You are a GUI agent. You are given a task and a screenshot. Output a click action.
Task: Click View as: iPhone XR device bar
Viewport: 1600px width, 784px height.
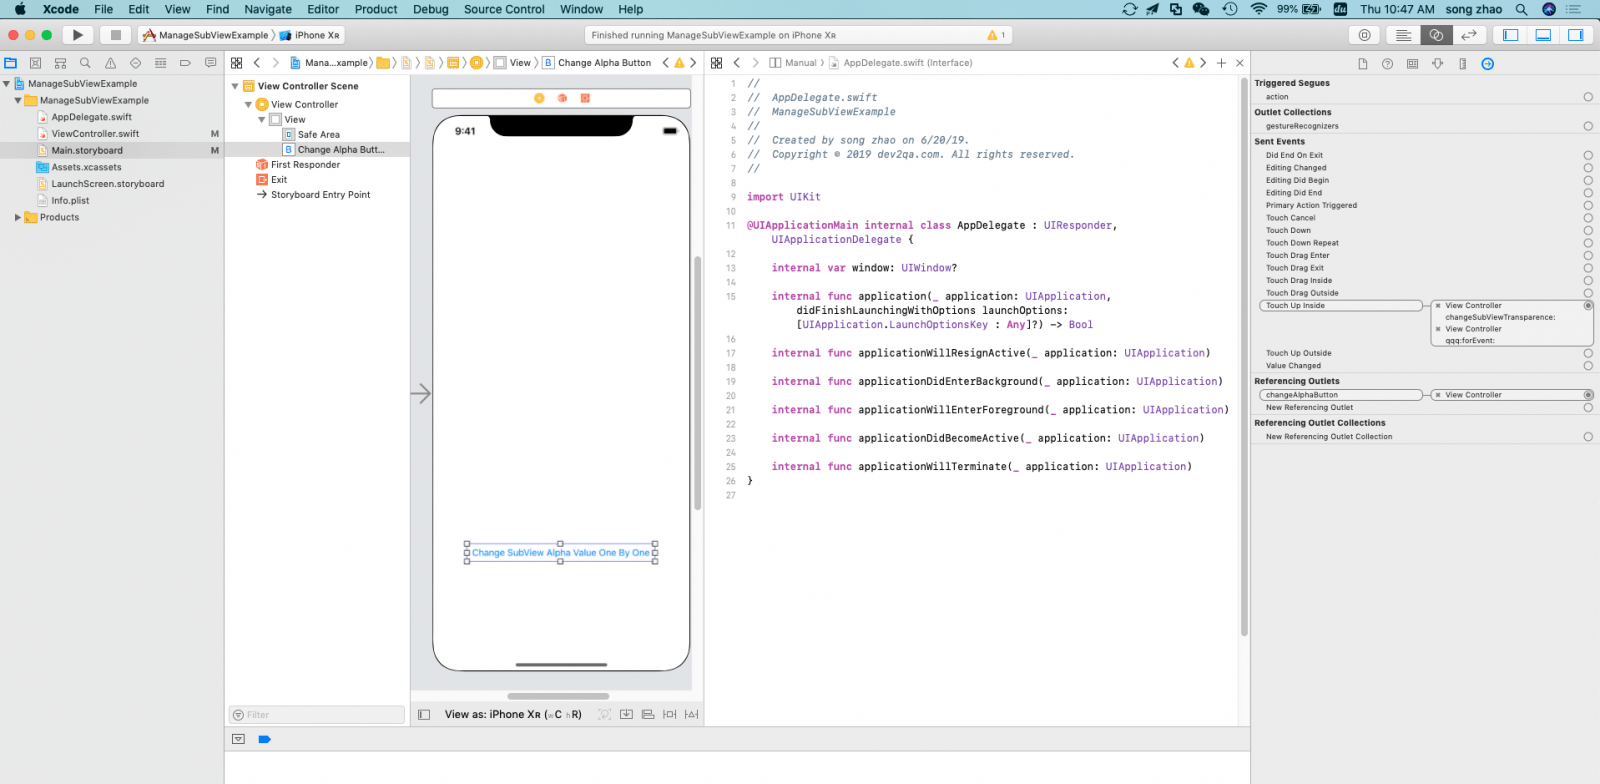(513, 715)
